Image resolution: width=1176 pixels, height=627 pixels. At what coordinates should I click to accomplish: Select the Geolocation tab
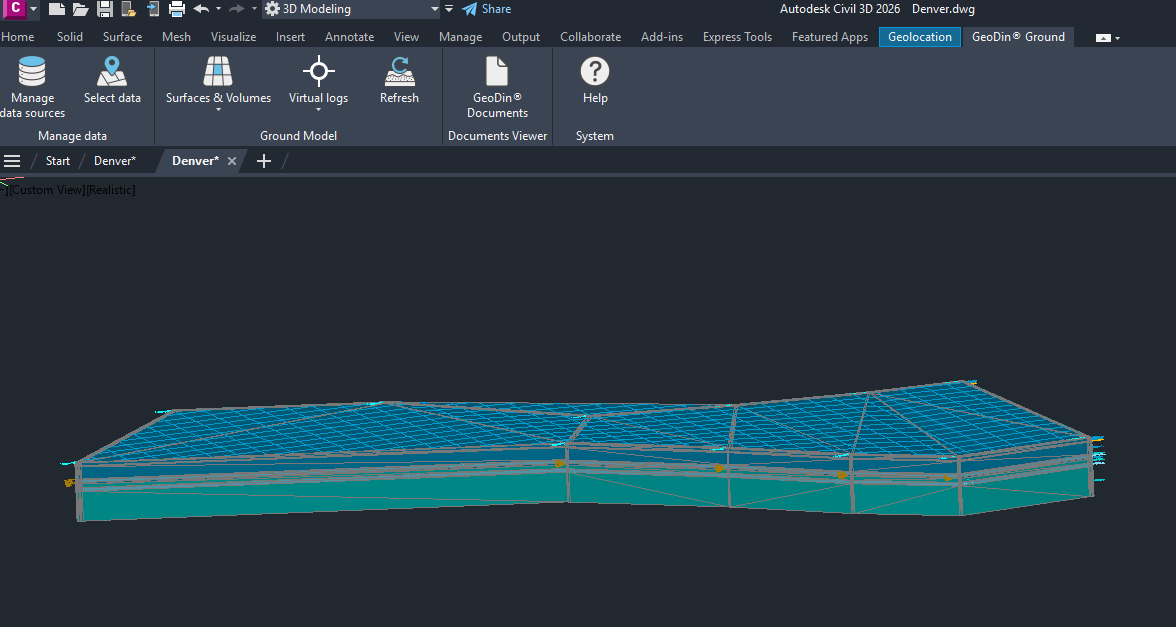[x=920, y=37]
